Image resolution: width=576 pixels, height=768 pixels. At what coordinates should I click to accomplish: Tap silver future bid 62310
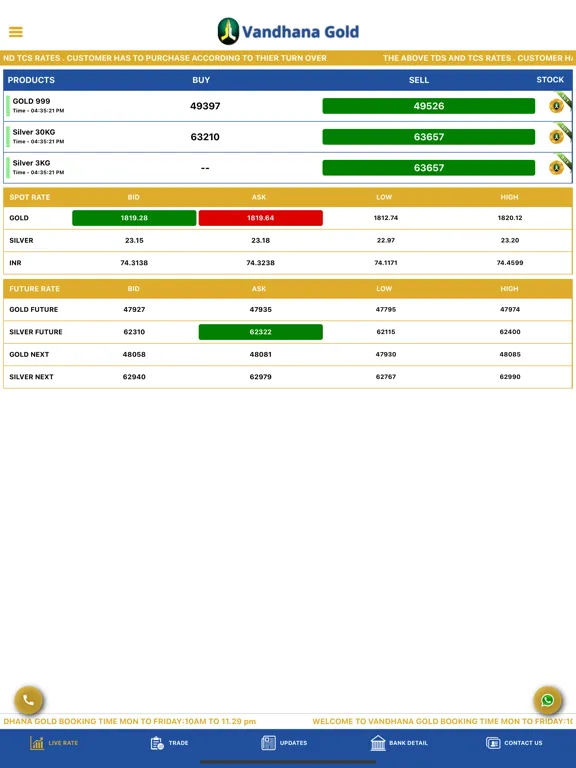point(134,332)
